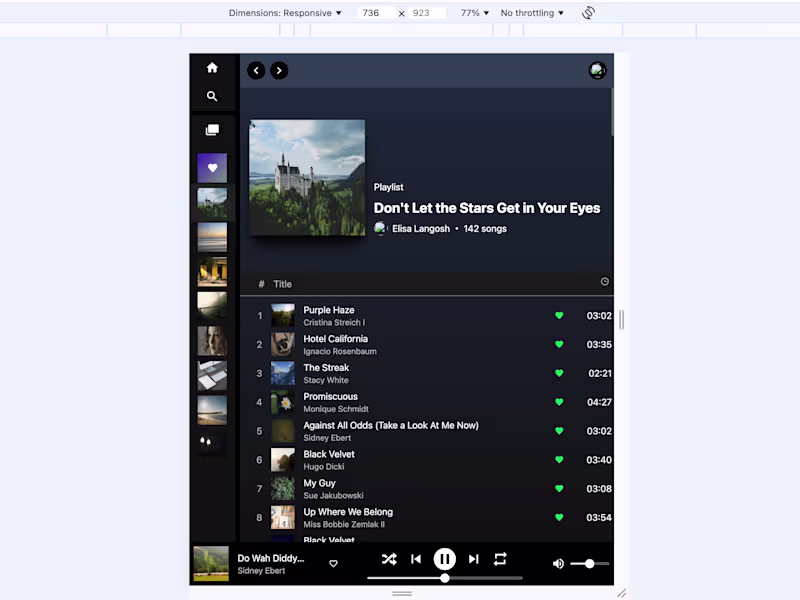800x600 pixels.
Task: Open the yellow building playlist thumbnail
Action: click(x=212, y=271)
